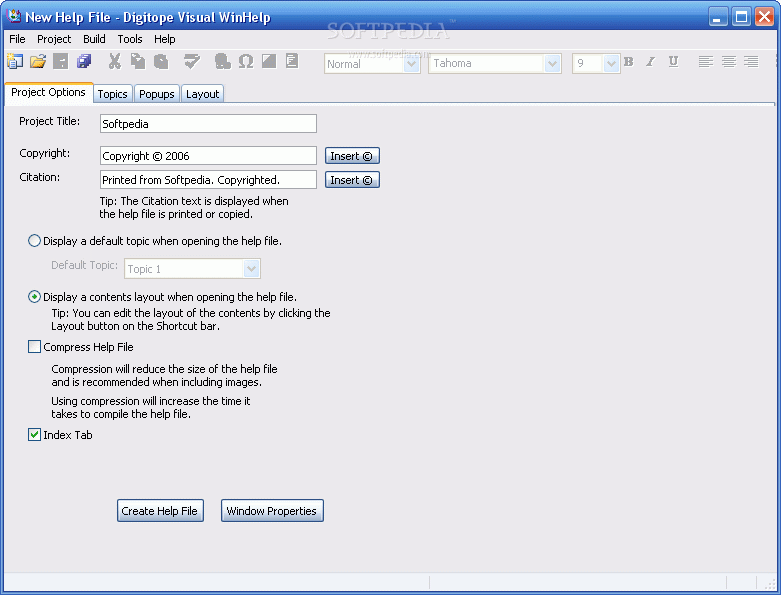Open the Tahoma font dropdown

[552, 64]
